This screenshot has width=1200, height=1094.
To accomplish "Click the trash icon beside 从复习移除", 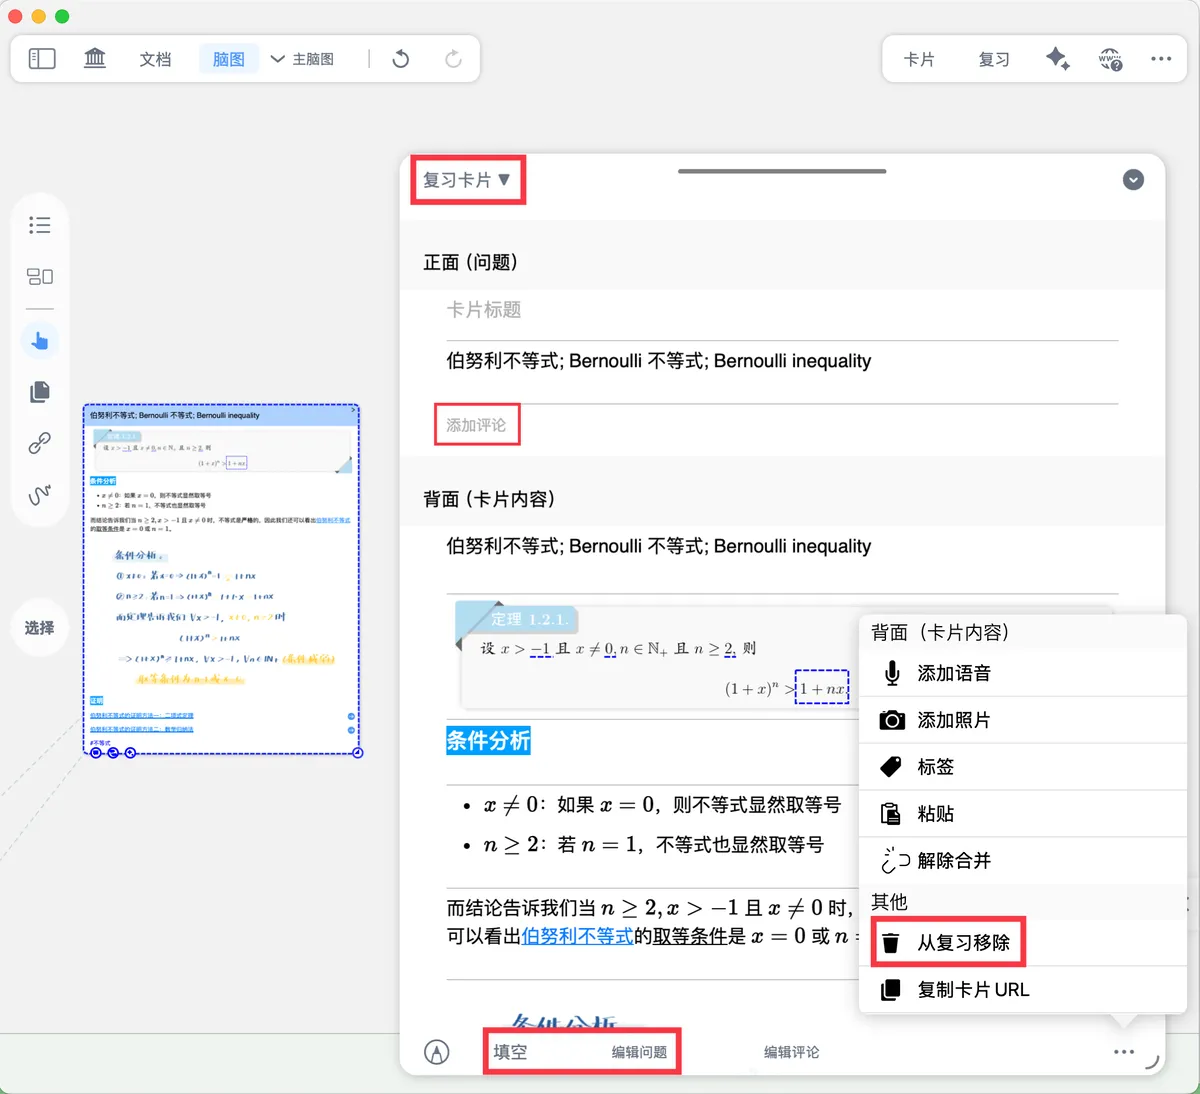I will point(891,942).
